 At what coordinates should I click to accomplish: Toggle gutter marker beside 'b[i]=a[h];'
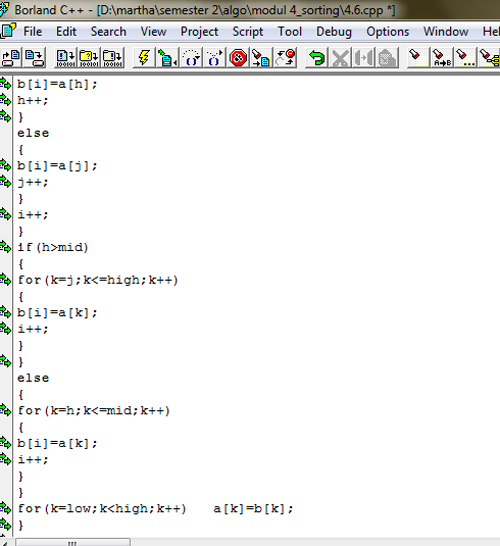pyautogui.click(x=5, y=84)
